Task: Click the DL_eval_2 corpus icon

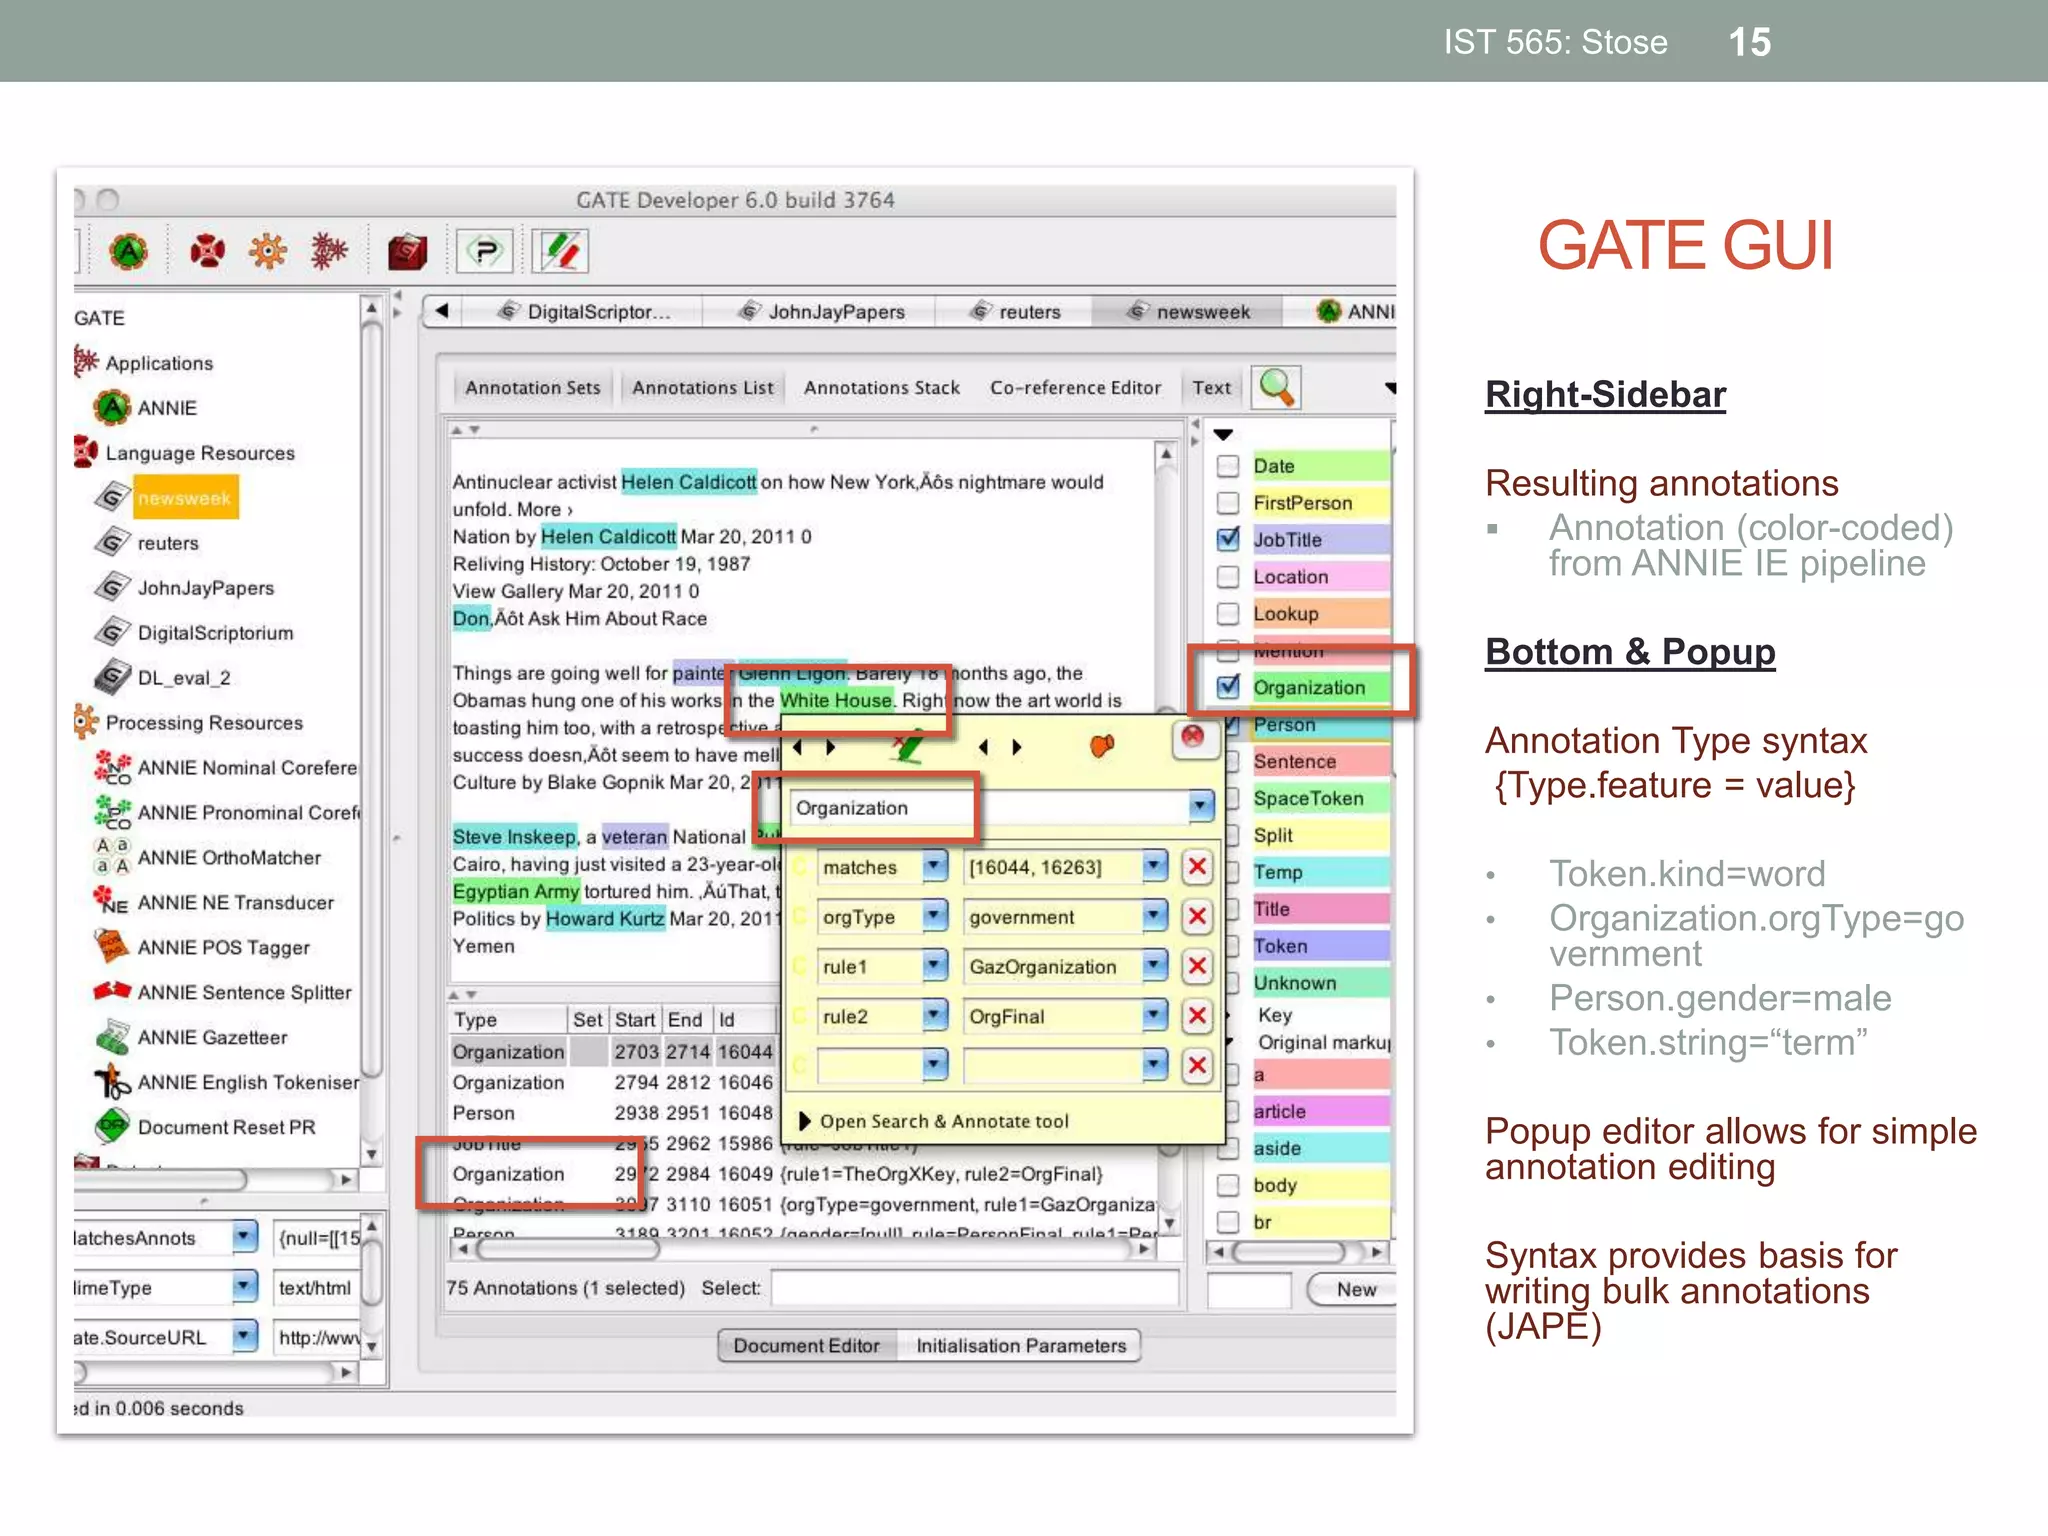Action: tap(113, 677)
